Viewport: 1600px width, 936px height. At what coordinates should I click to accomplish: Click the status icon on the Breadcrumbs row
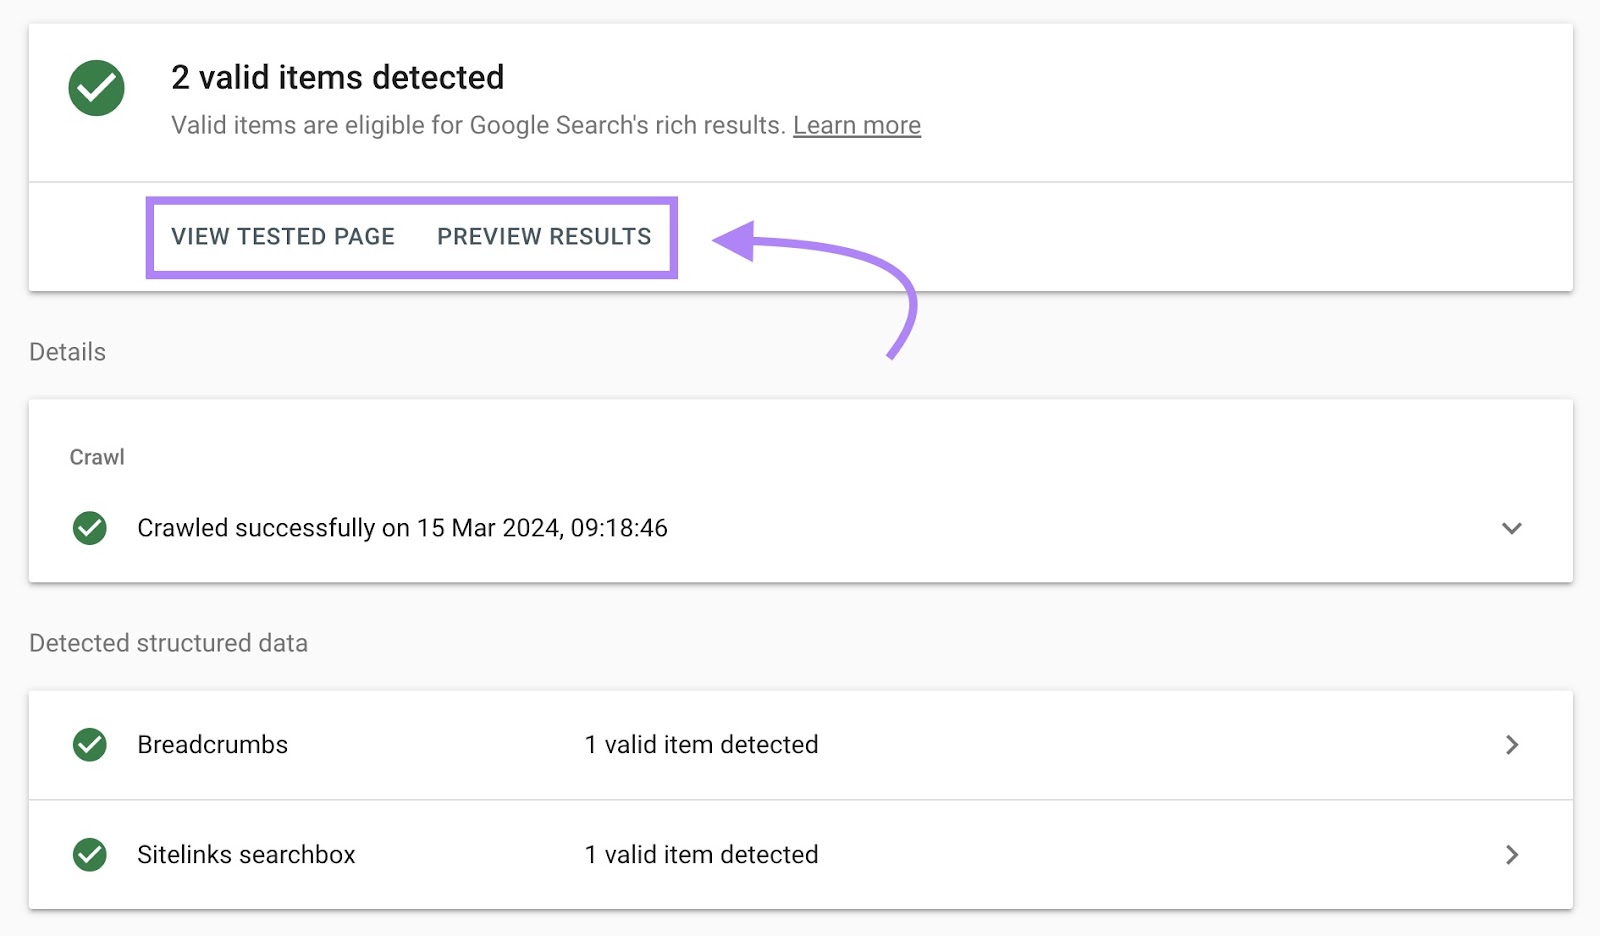coord(90,744)
